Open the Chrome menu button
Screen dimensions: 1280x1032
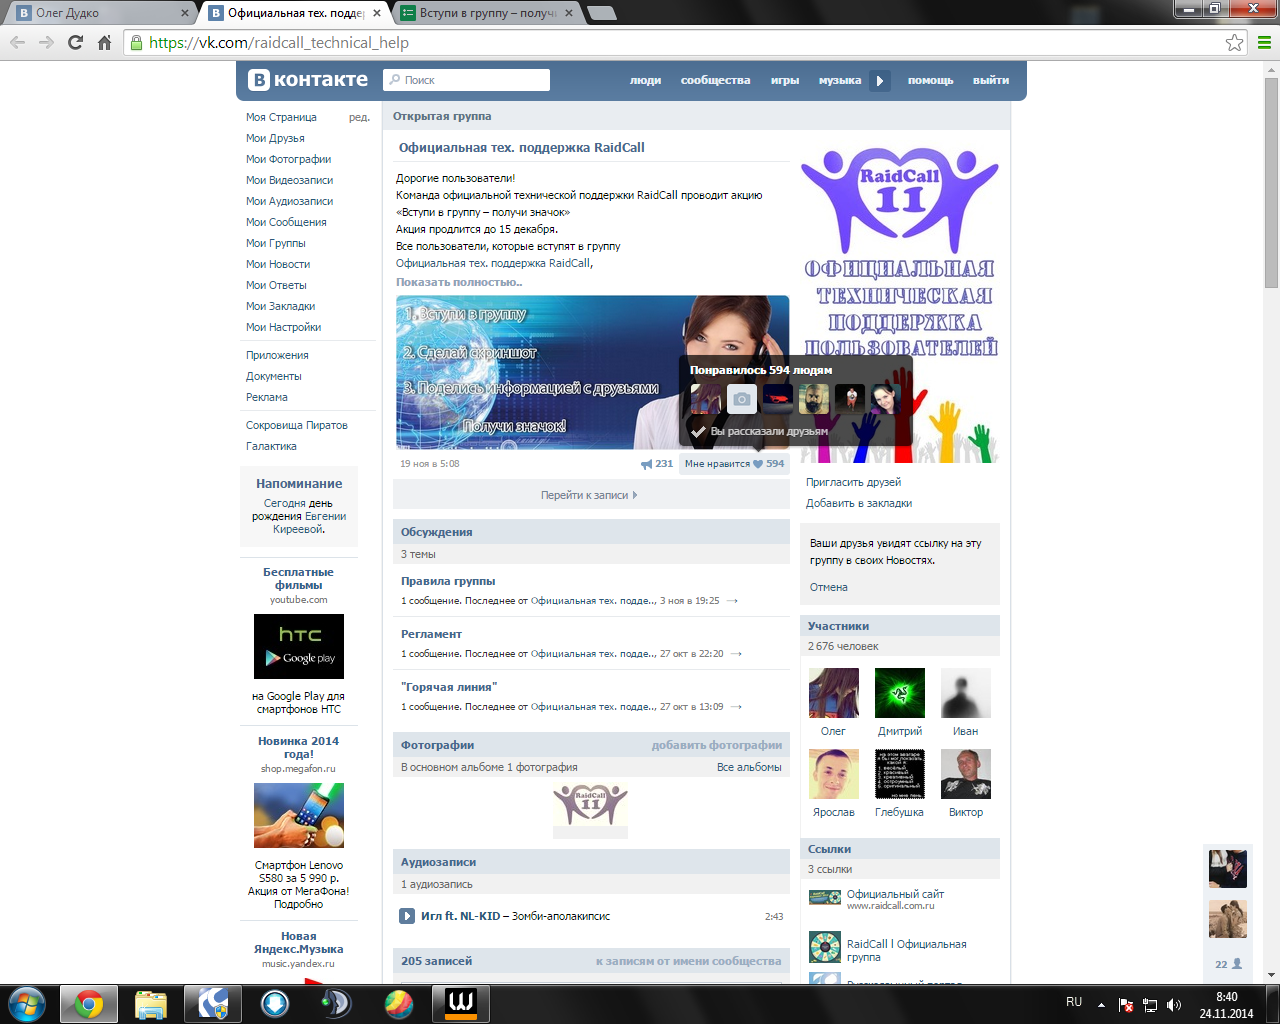(1264, 42)
